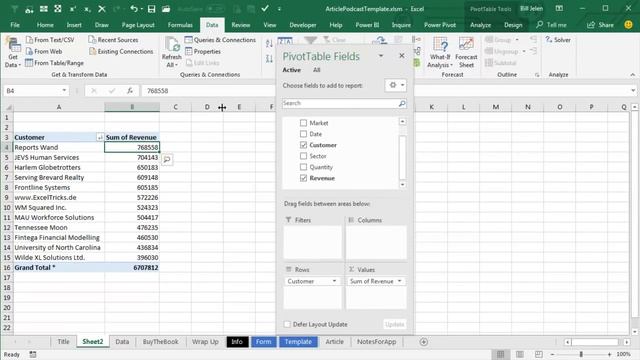Select cell with Harlem Globetrotters
The height and width of the screenshot is (360, 640).
tap(59, 167)
